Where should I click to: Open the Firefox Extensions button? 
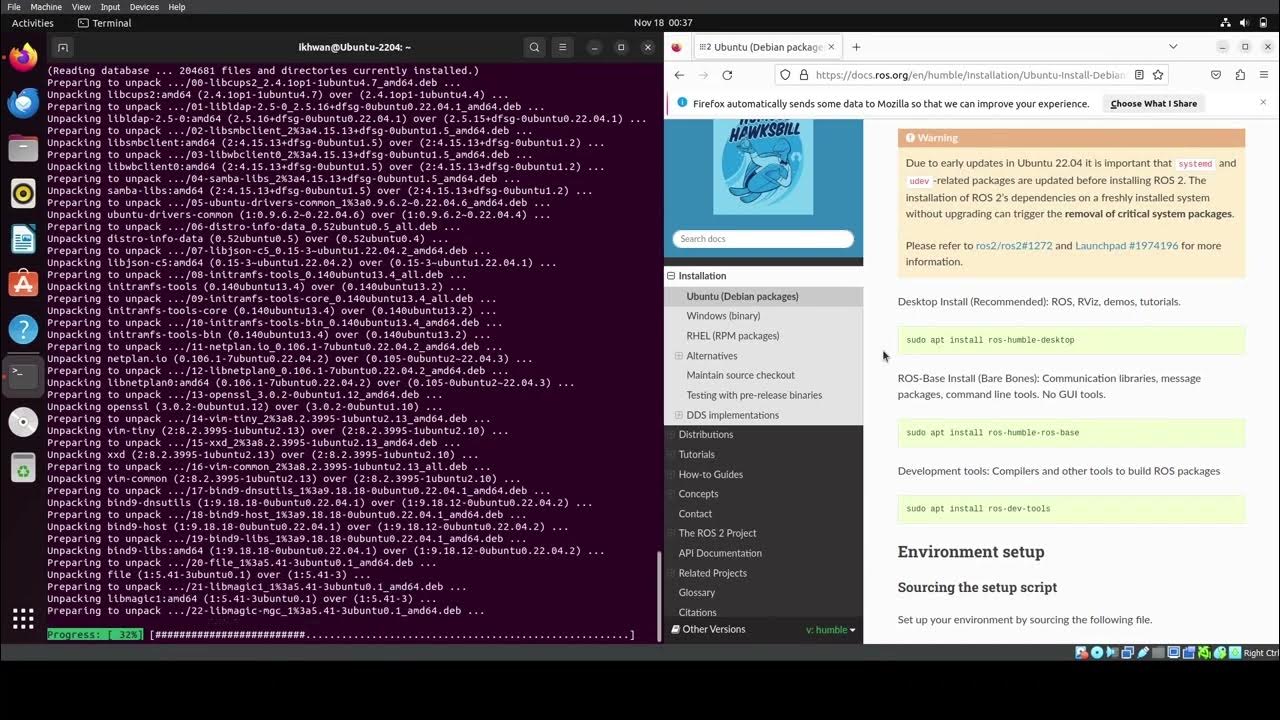(x=1240, y=75)
